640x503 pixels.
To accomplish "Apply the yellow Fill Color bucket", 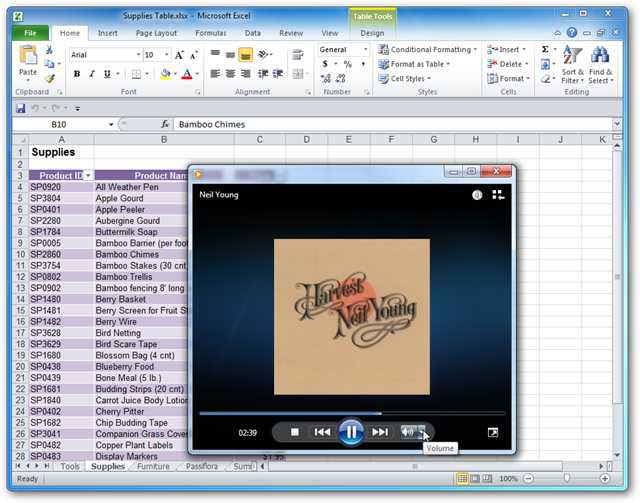I will (x=165, y=74).
